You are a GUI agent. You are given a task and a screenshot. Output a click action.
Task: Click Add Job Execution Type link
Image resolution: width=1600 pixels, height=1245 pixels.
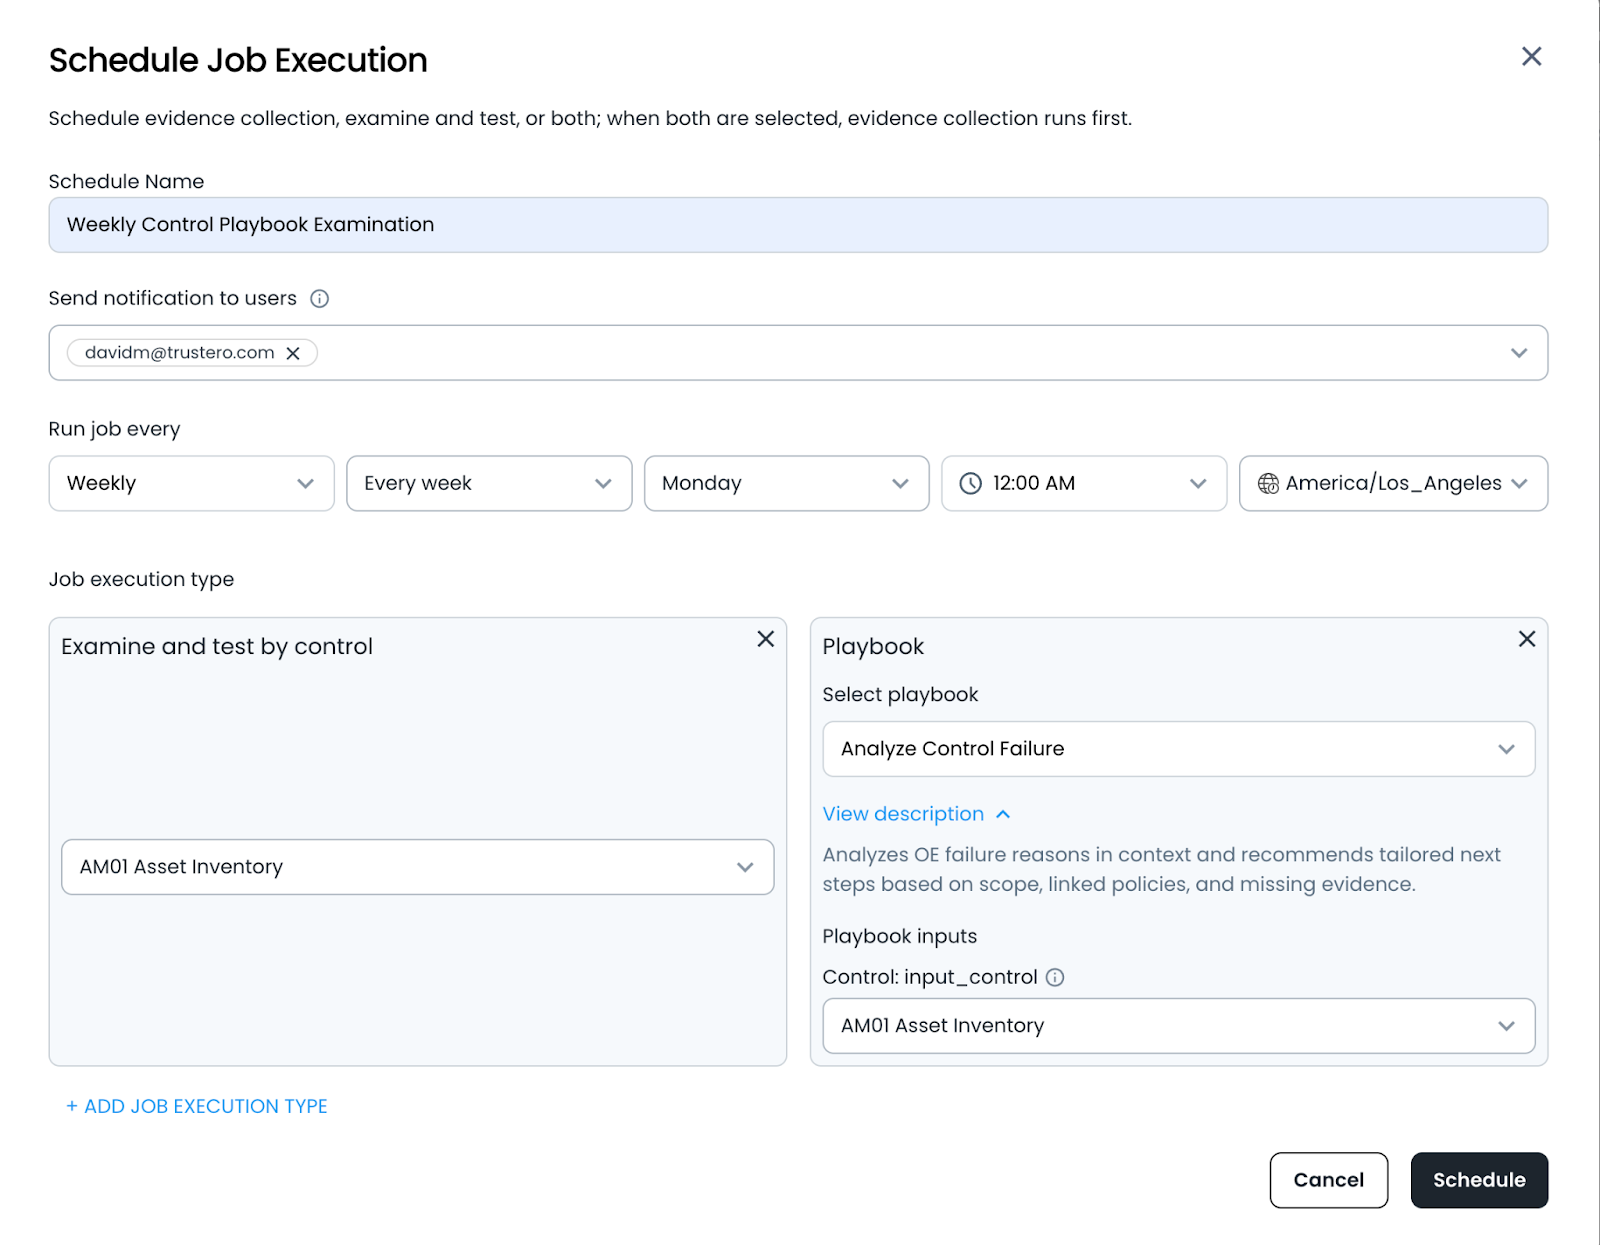click(x=197, y=1107)
